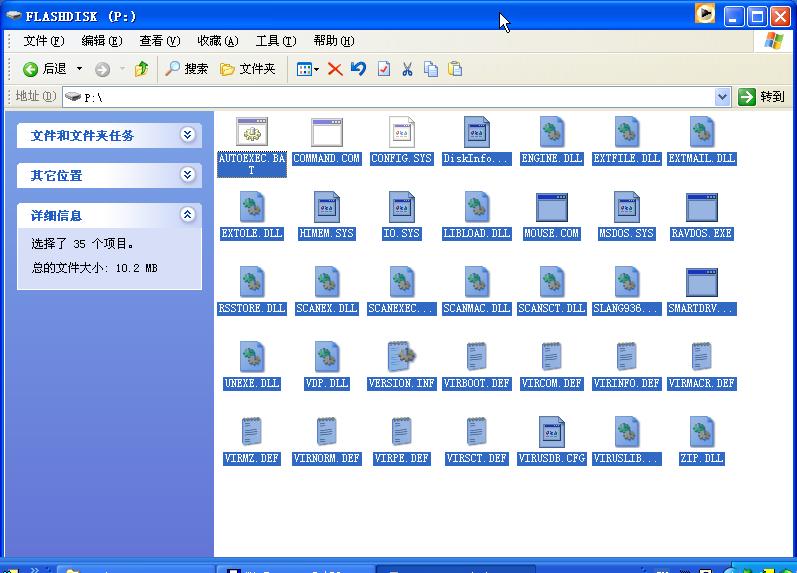The width and height of the screenshot is (797, 573).
Task: Select the SMARTDRV file icon
Action: (x=701, y=282)
